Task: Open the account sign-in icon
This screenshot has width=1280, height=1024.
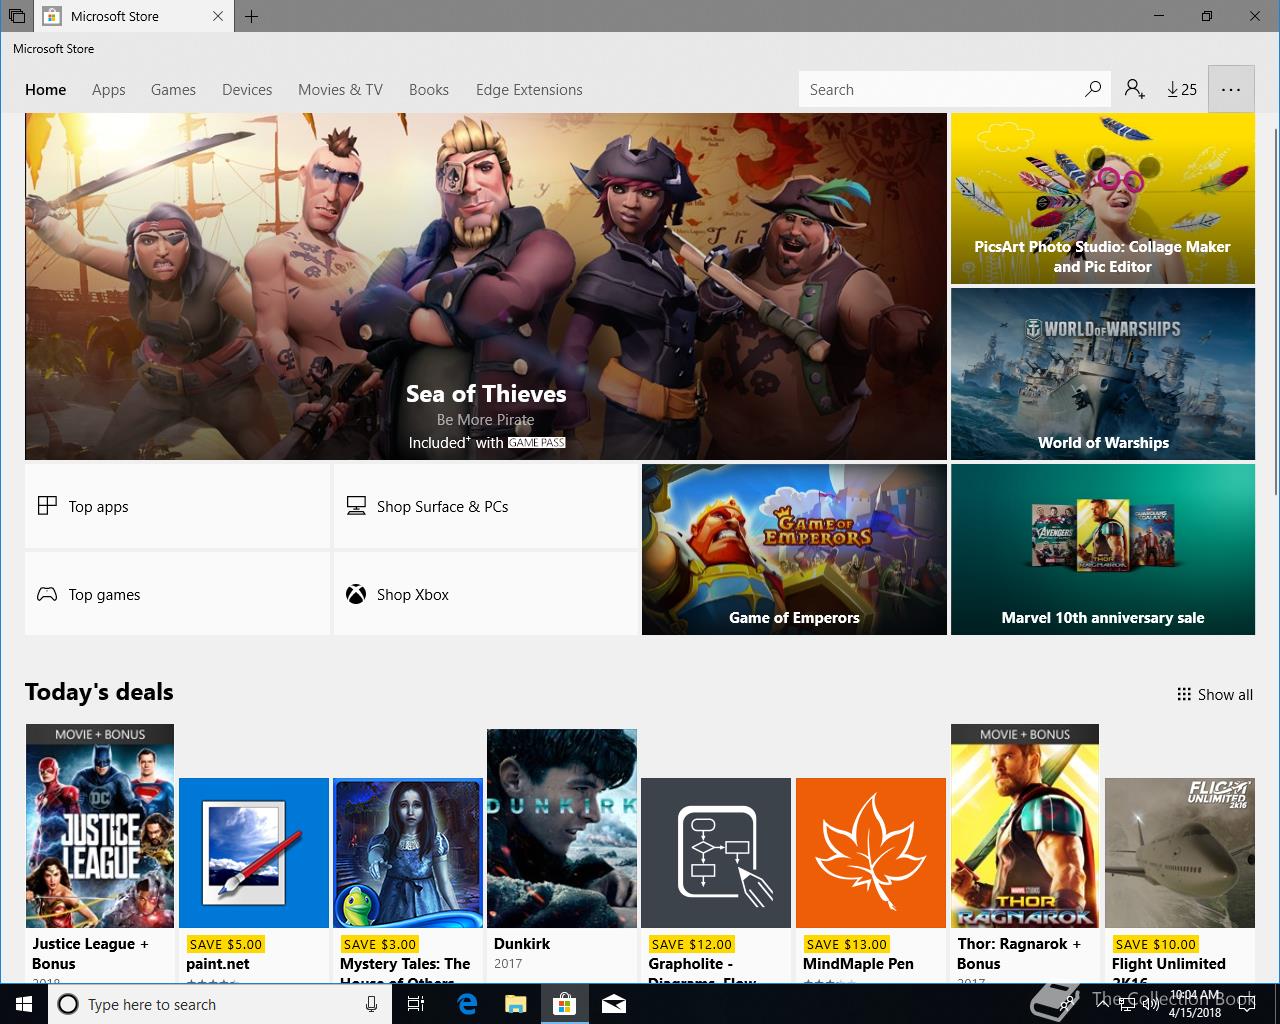Action: click(1134, 89)
